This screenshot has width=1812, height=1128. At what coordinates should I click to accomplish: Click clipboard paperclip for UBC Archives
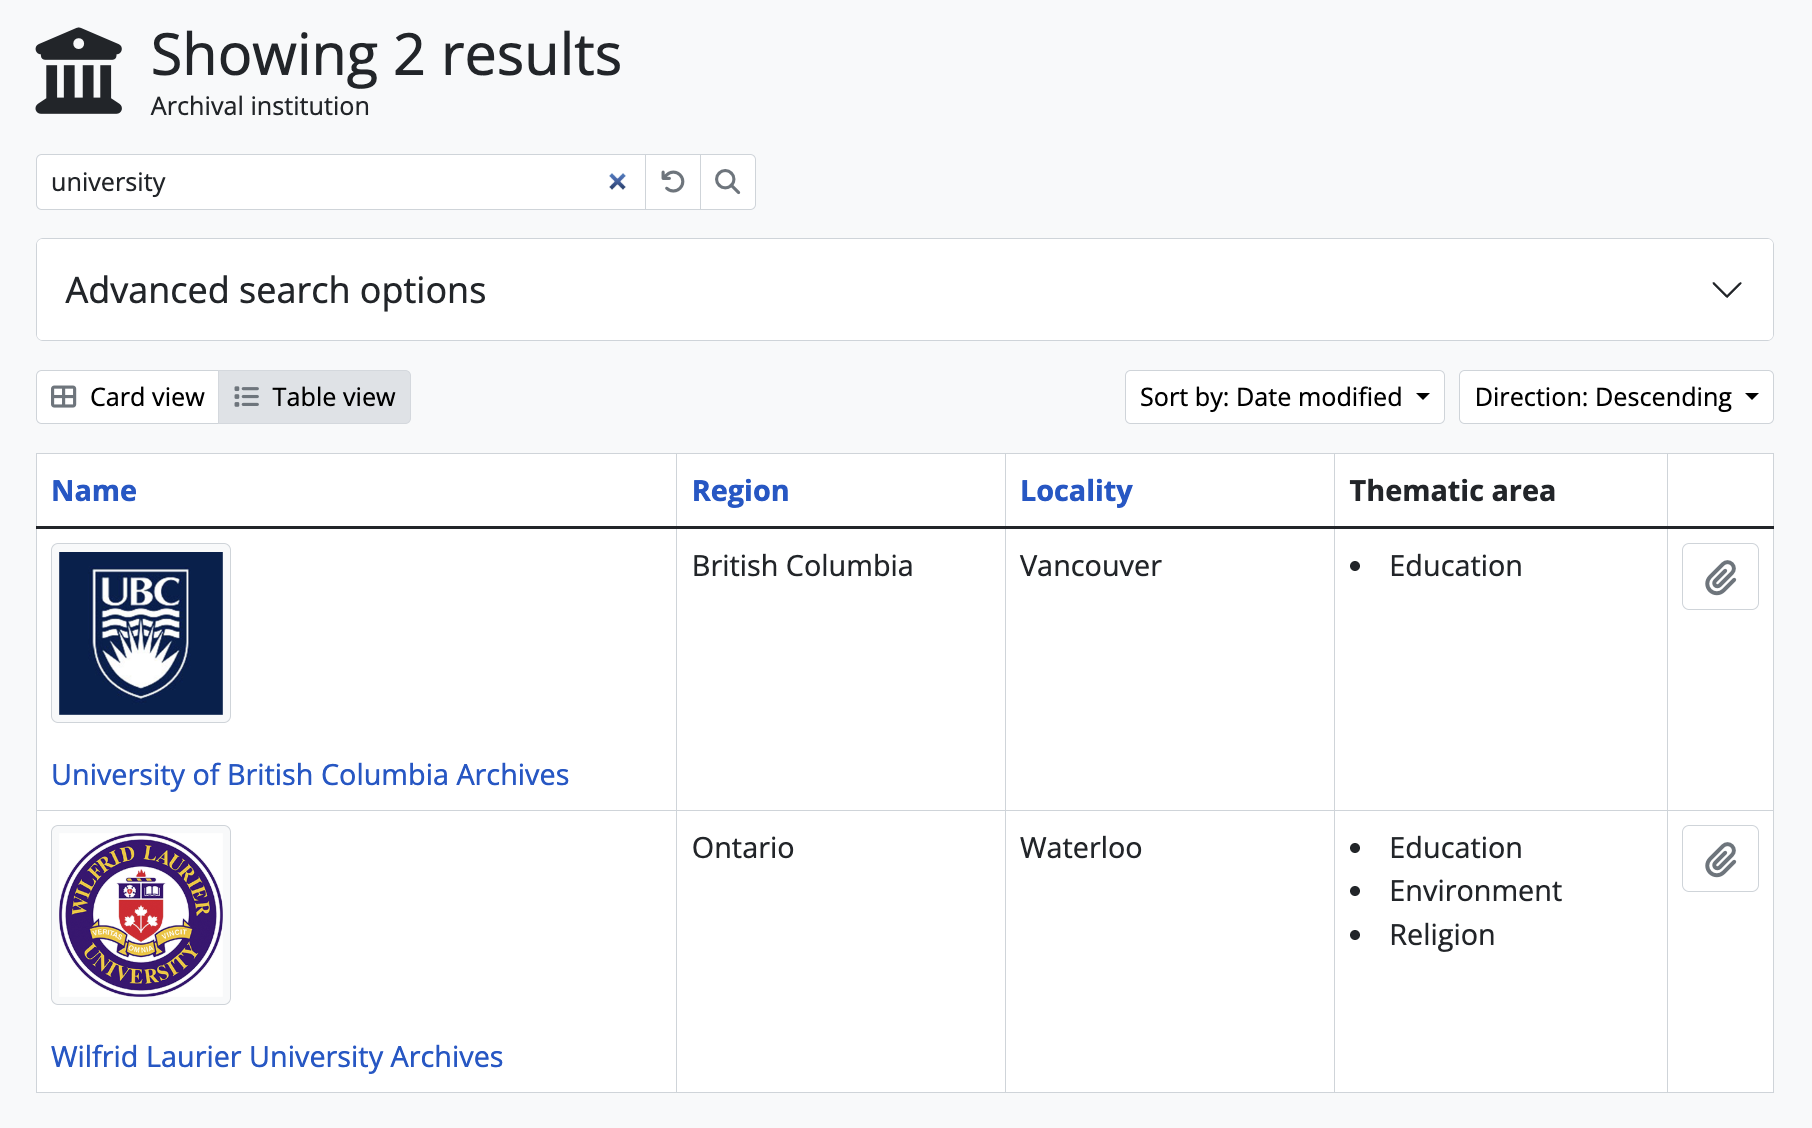click(1719, 577)
